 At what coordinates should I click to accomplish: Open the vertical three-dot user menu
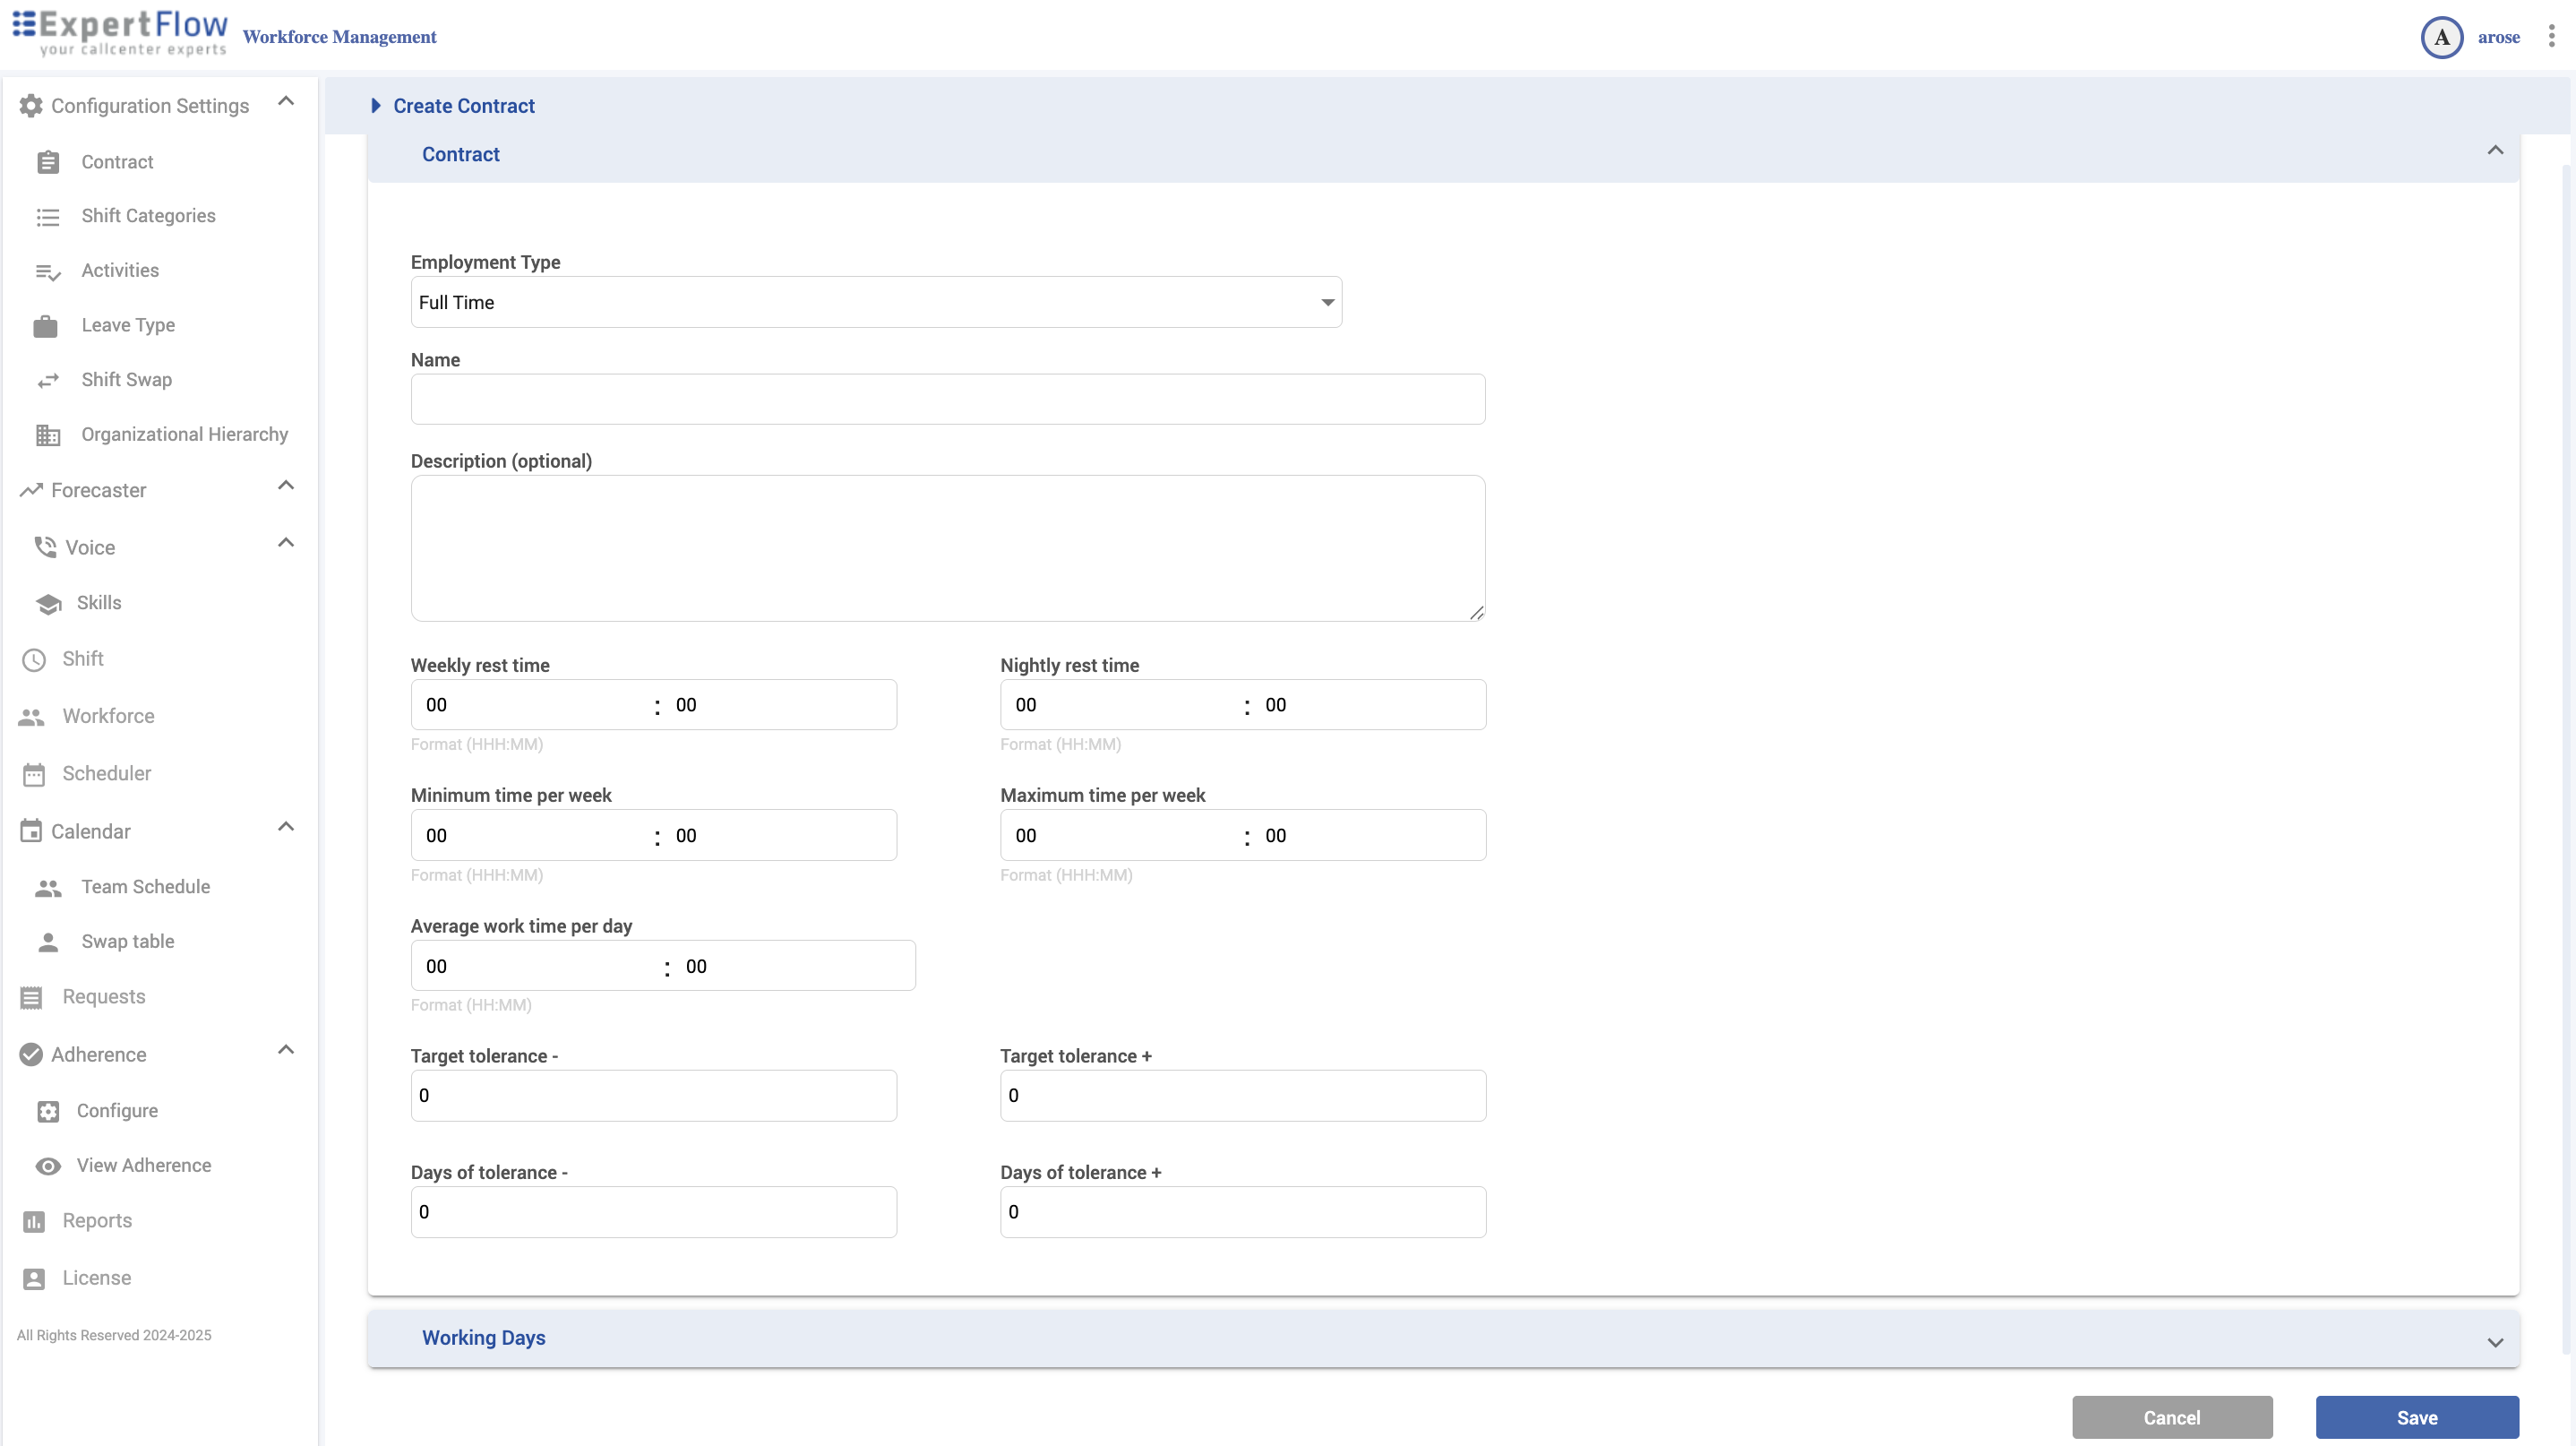pos(2551,37)
